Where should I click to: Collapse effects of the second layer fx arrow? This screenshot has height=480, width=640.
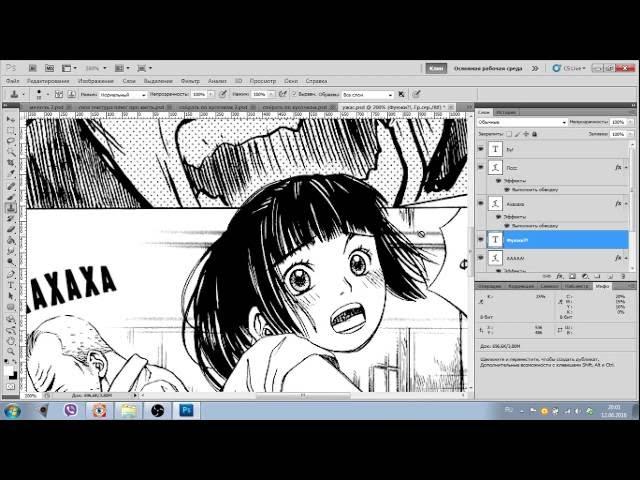point(626,168)
